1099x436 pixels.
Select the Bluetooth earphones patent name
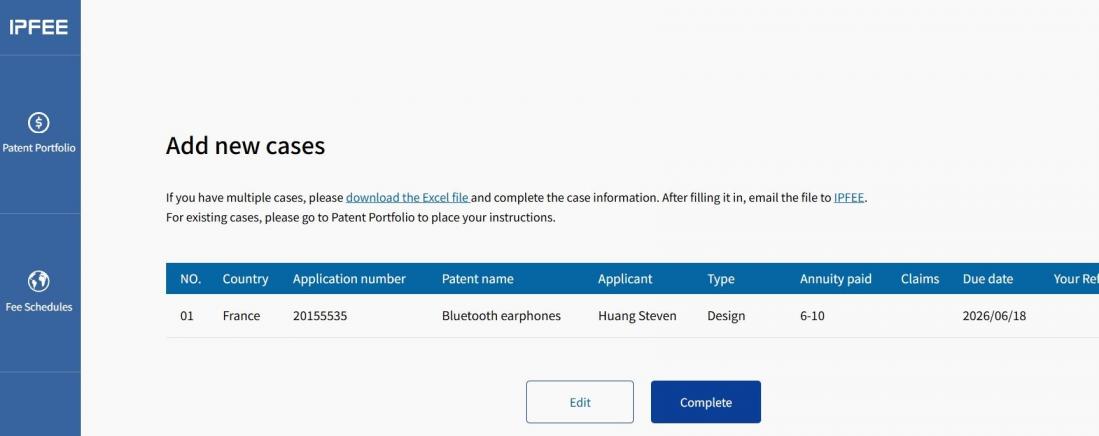[x=501, y=316]
